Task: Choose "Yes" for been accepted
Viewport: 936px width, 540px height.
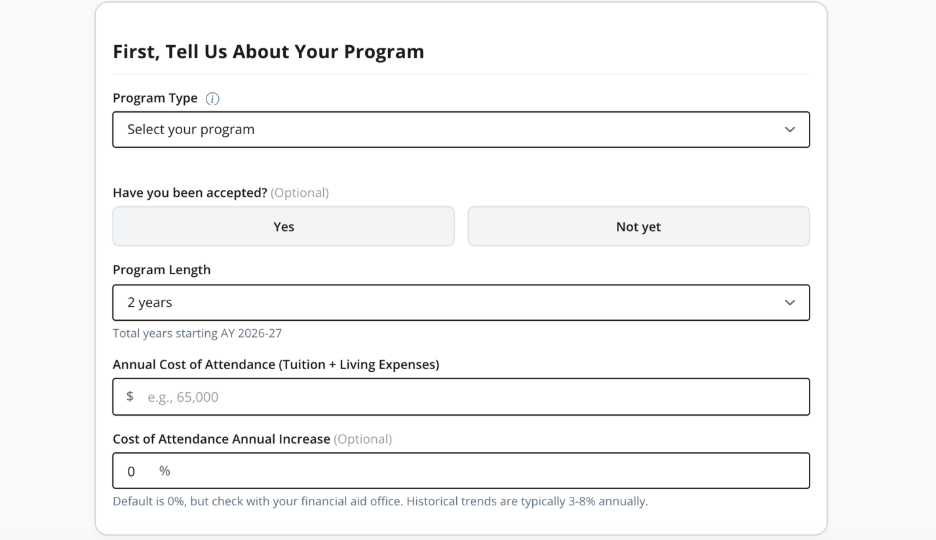Action: point(283,227)
